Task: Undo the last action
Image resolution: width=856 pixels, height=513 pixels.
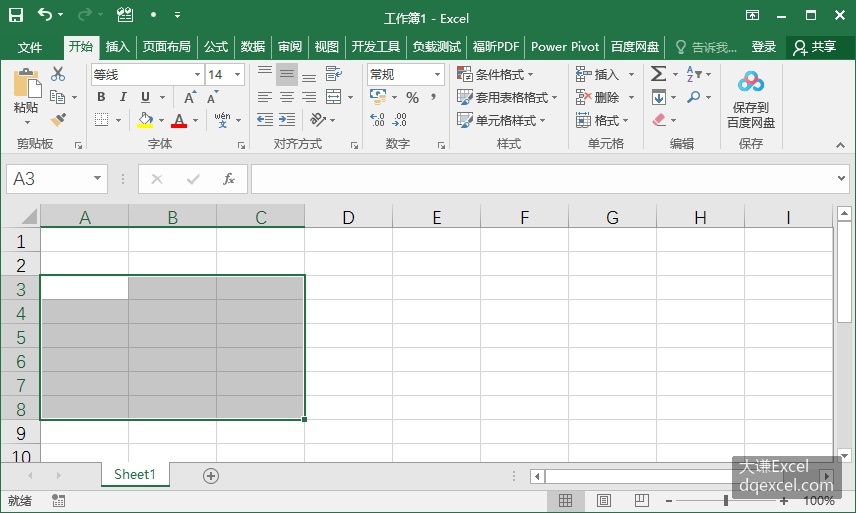Action: click(45, 15)
